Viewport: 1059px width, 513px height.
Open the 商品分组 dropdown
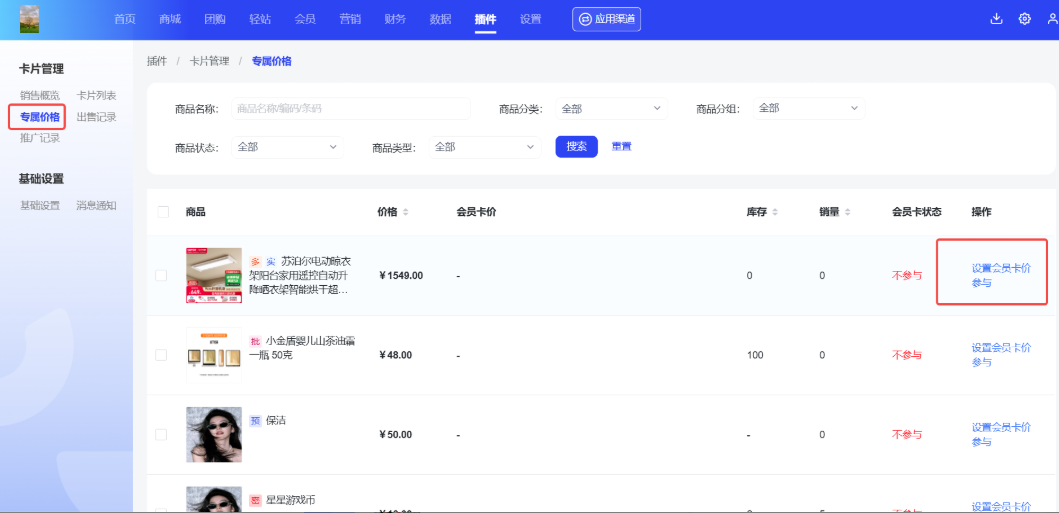point(809,109)
